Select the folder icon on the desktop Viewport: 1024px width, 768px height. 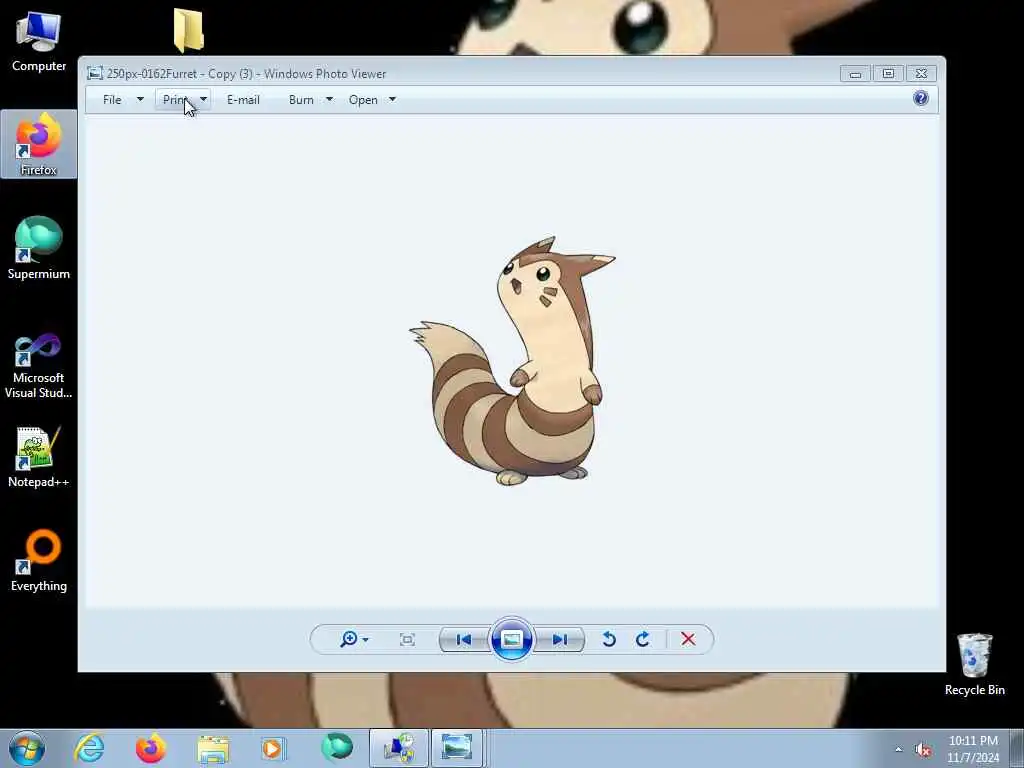(189, 31)
